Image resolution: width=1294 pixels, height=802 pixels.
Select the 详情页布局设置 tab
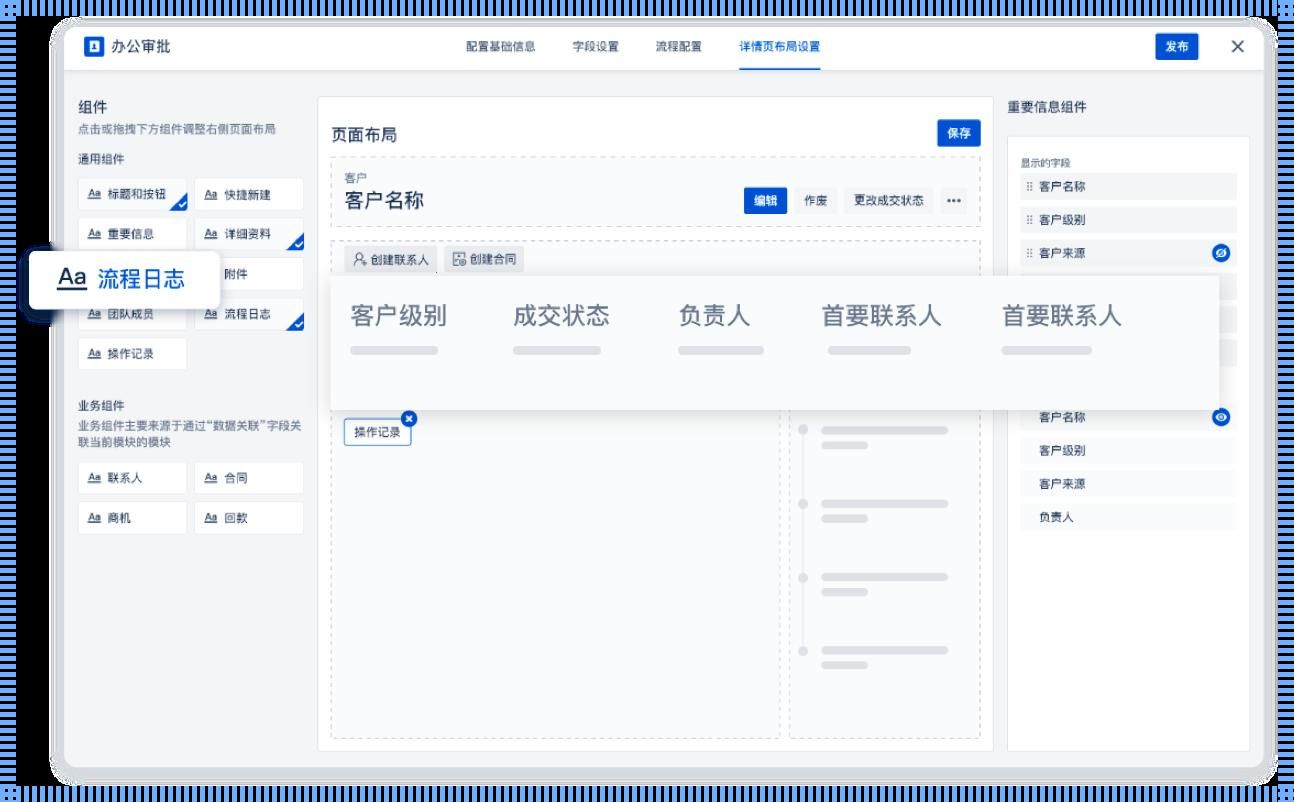click(779, 47)
